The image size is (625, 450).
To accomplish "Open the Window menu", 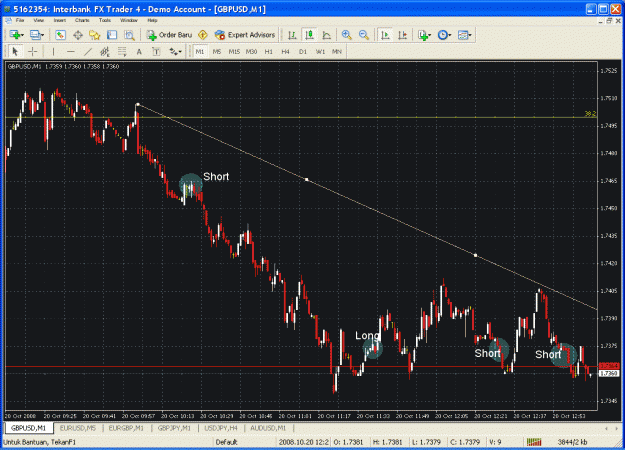I will (x=129, y=20).
